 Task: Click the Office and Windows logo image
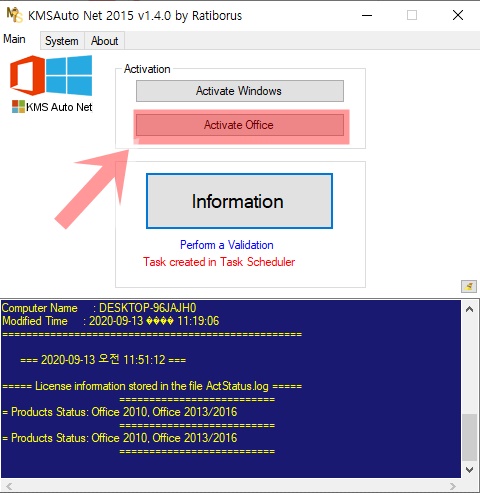[51, 75]
